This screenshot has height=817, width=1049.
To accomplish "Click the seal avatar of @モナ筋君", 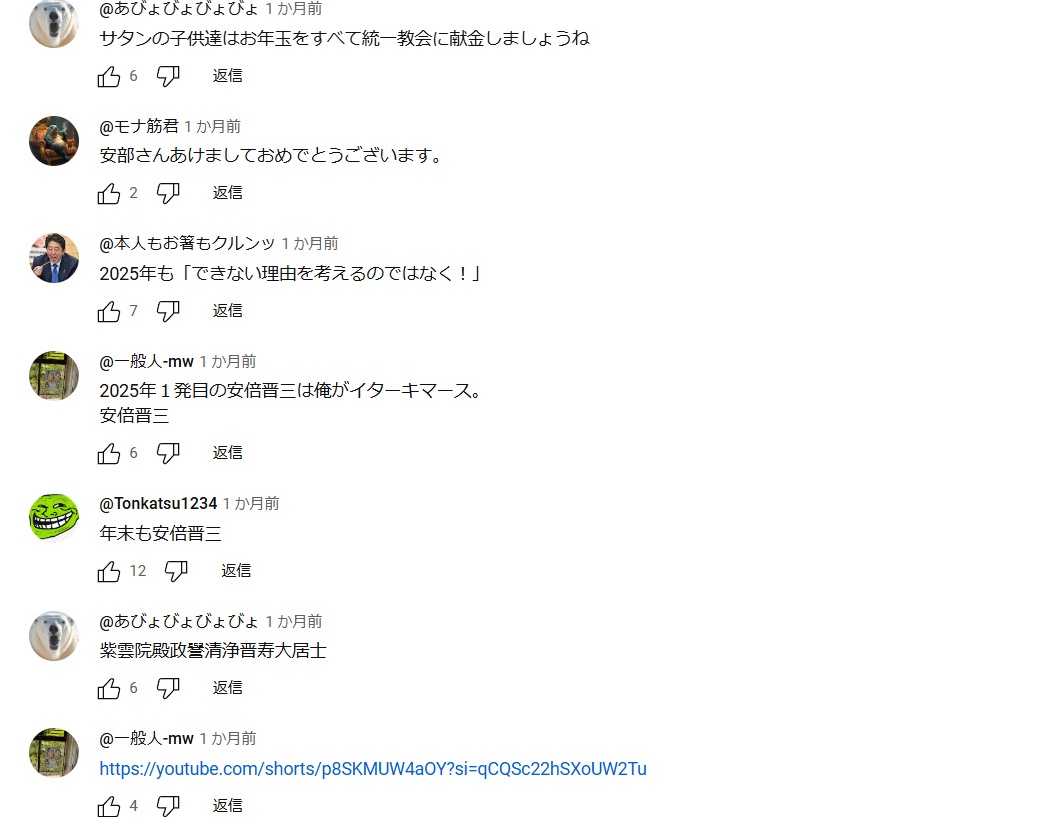I will coord(54,141).
